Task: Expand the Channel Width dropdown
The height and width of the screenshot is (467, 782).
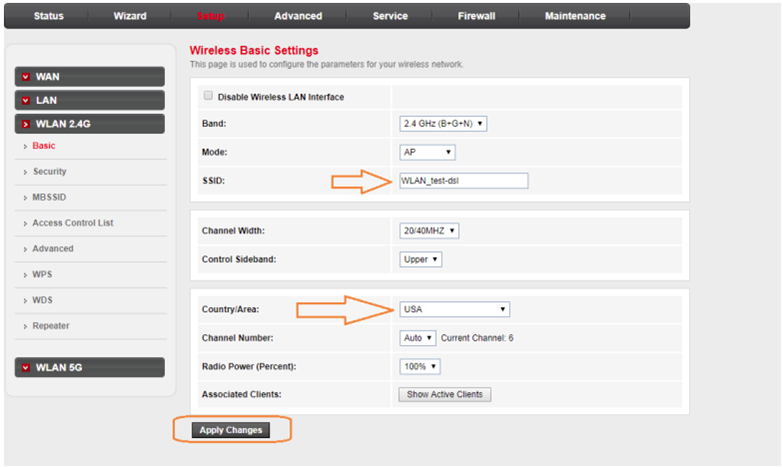Action: click(x=429, y=231)
